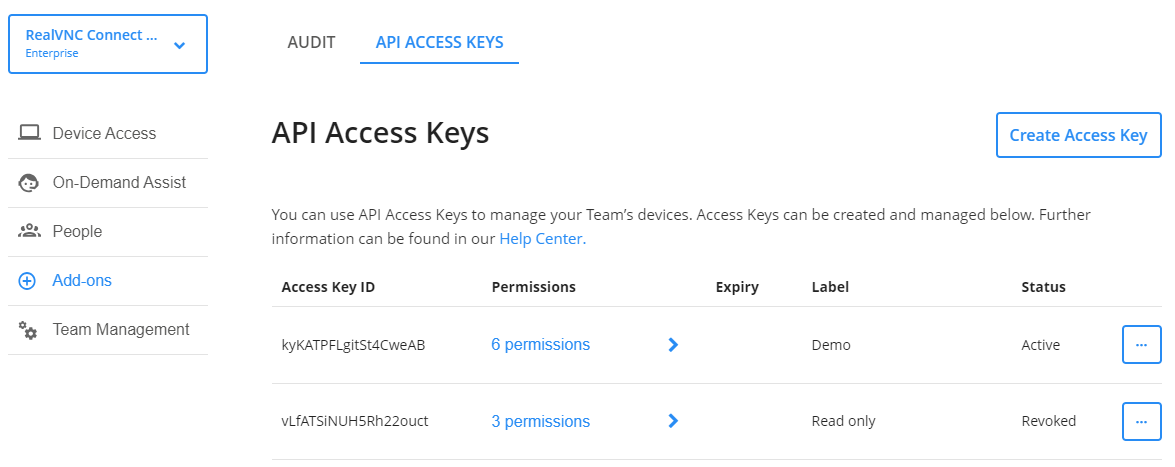Select access key ID kyKATPFLgitSt4CweAB

[x=353, y=345]
